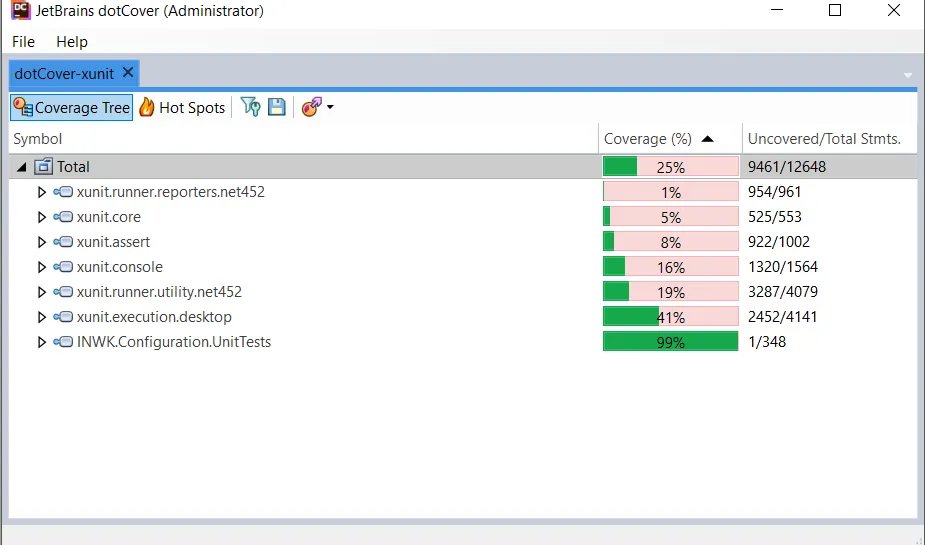Screen dimensions: 925x545
Task: Click the 41% coverage bar
Action: pos(671,317)
